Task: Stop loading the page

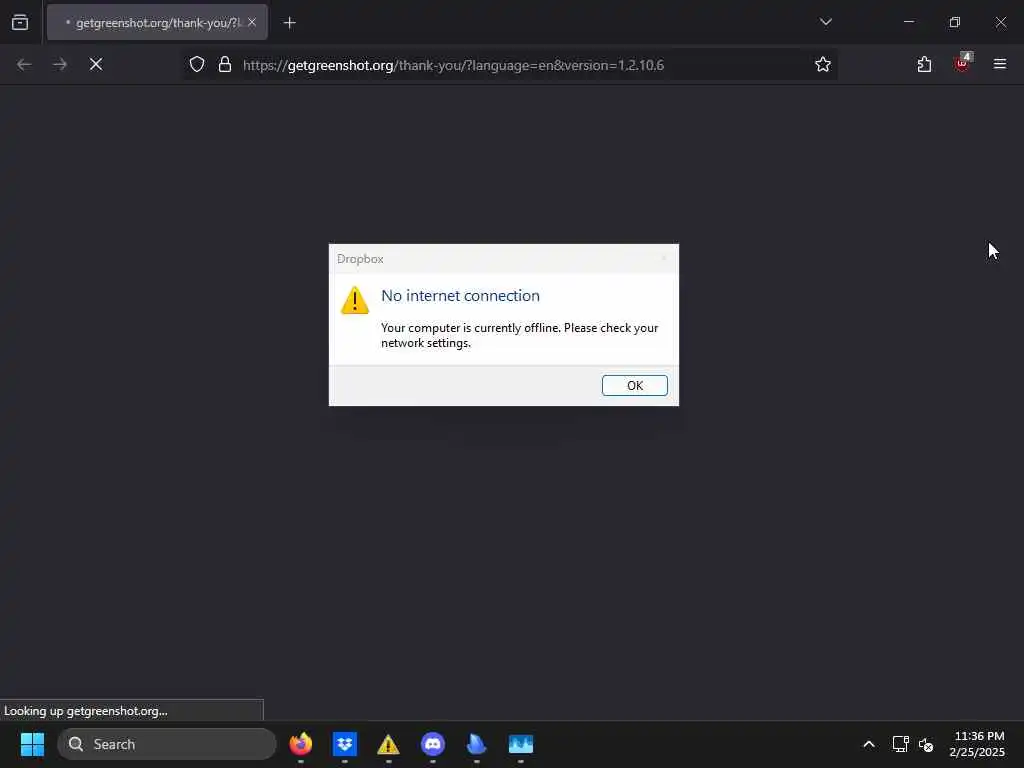Action: click(x=95, y=64)
